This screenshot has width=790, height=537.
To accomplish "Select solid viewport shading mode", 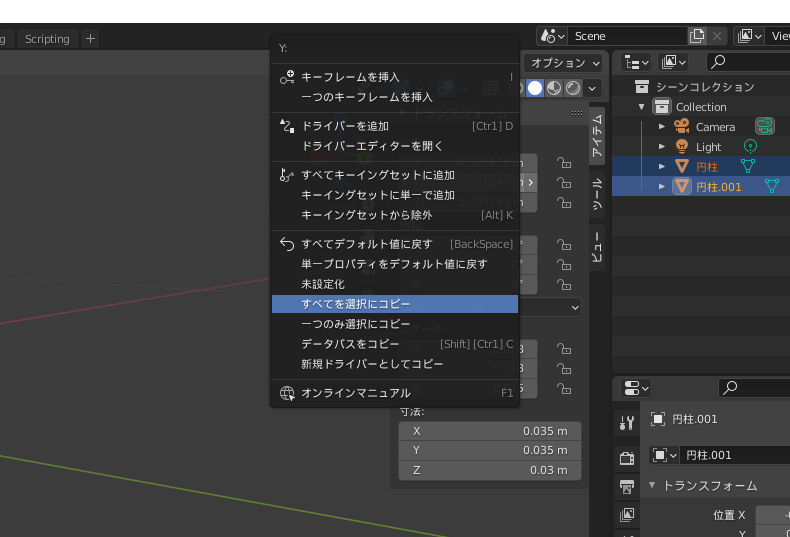I will (x=535, y=88).
